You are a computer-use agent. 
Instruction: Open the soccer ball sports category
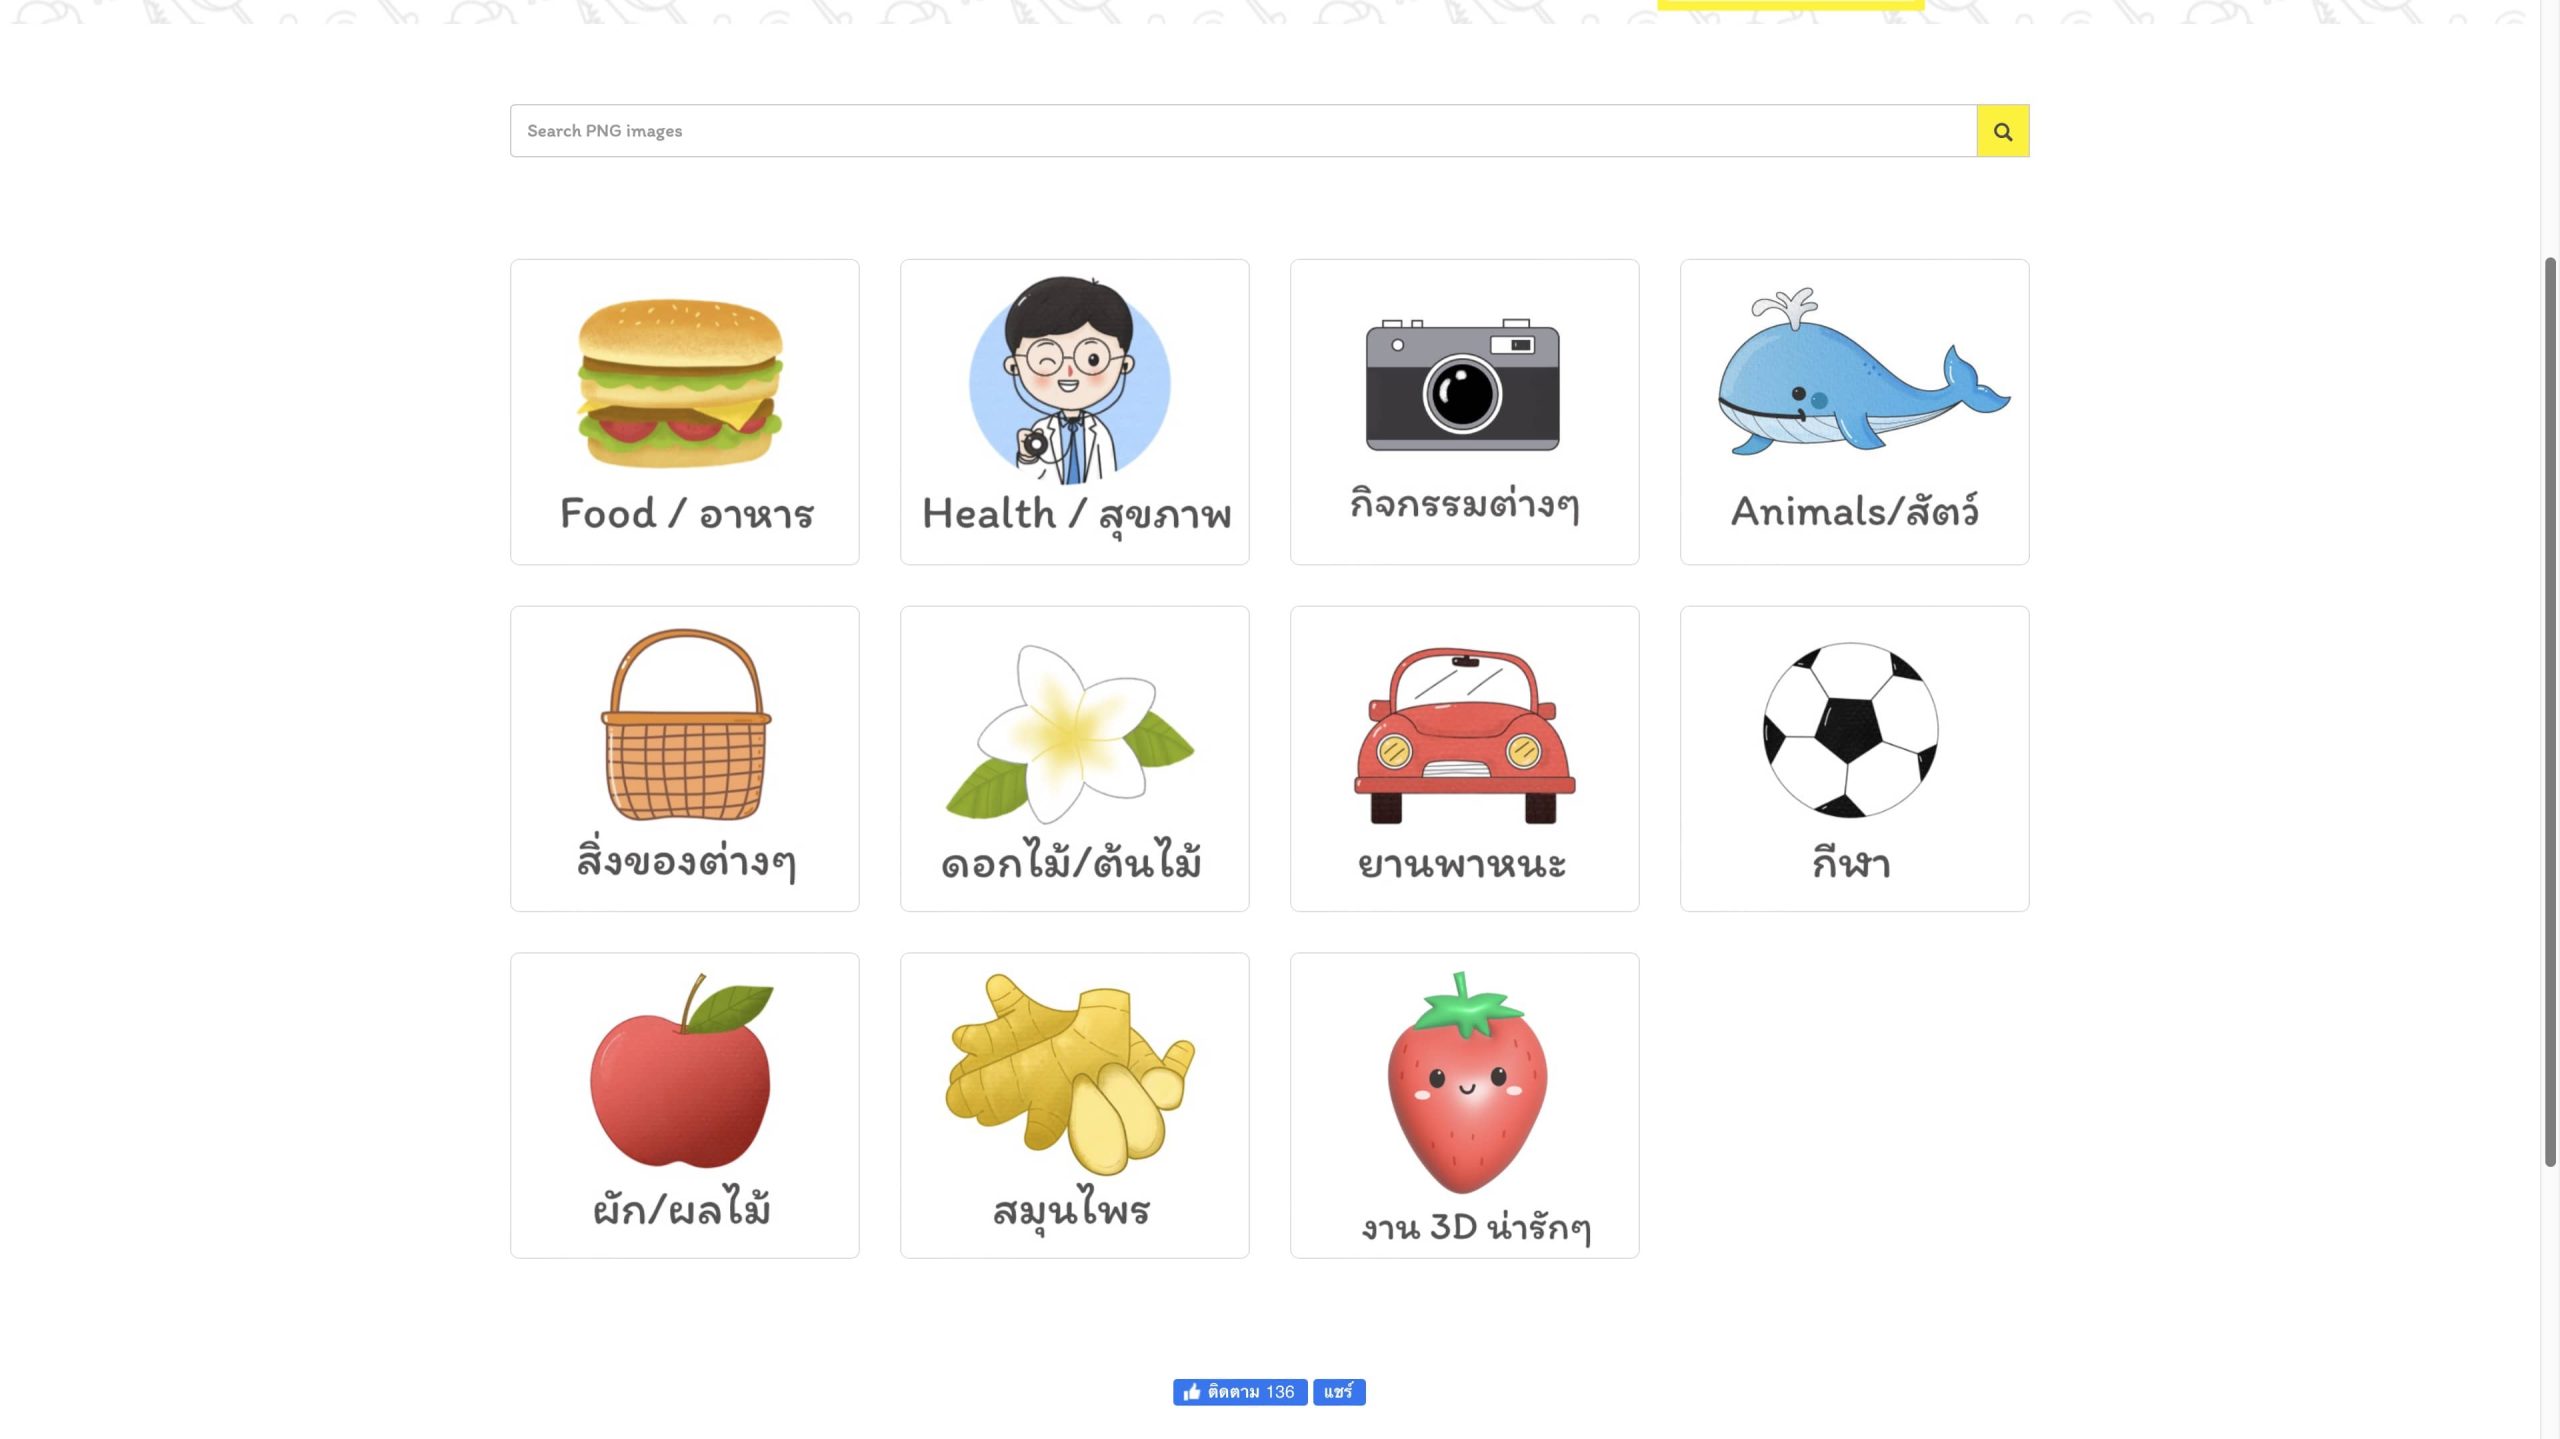point(1850,730)
